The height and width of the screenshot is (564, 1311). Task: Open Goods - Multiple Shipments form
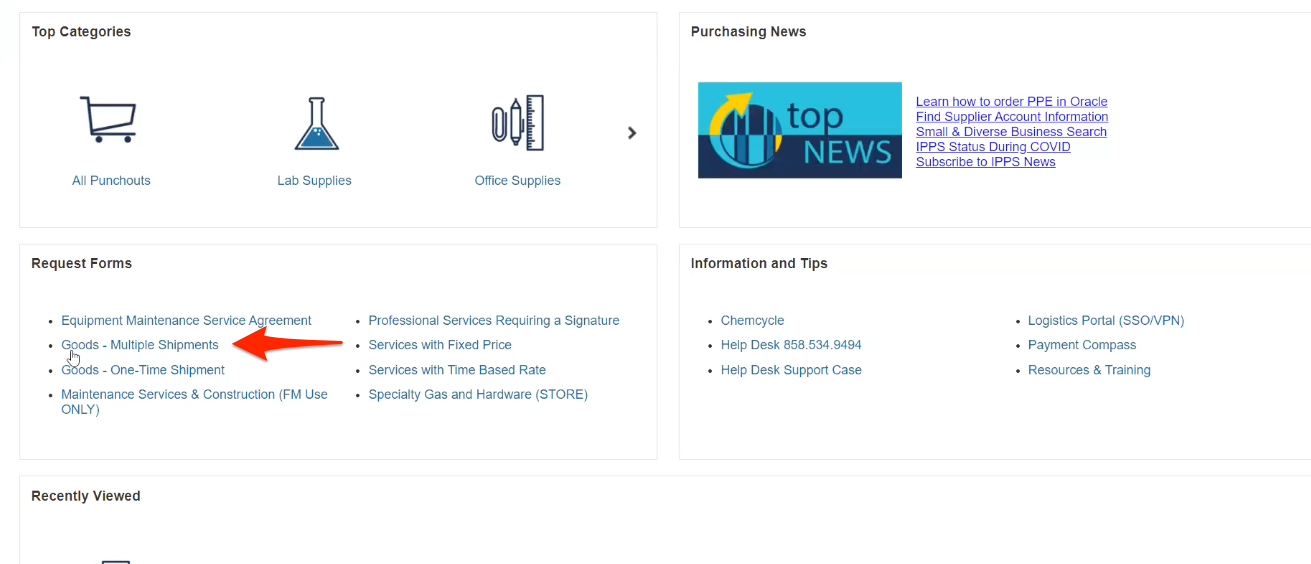pyautogui.click(x=140, y=345)
